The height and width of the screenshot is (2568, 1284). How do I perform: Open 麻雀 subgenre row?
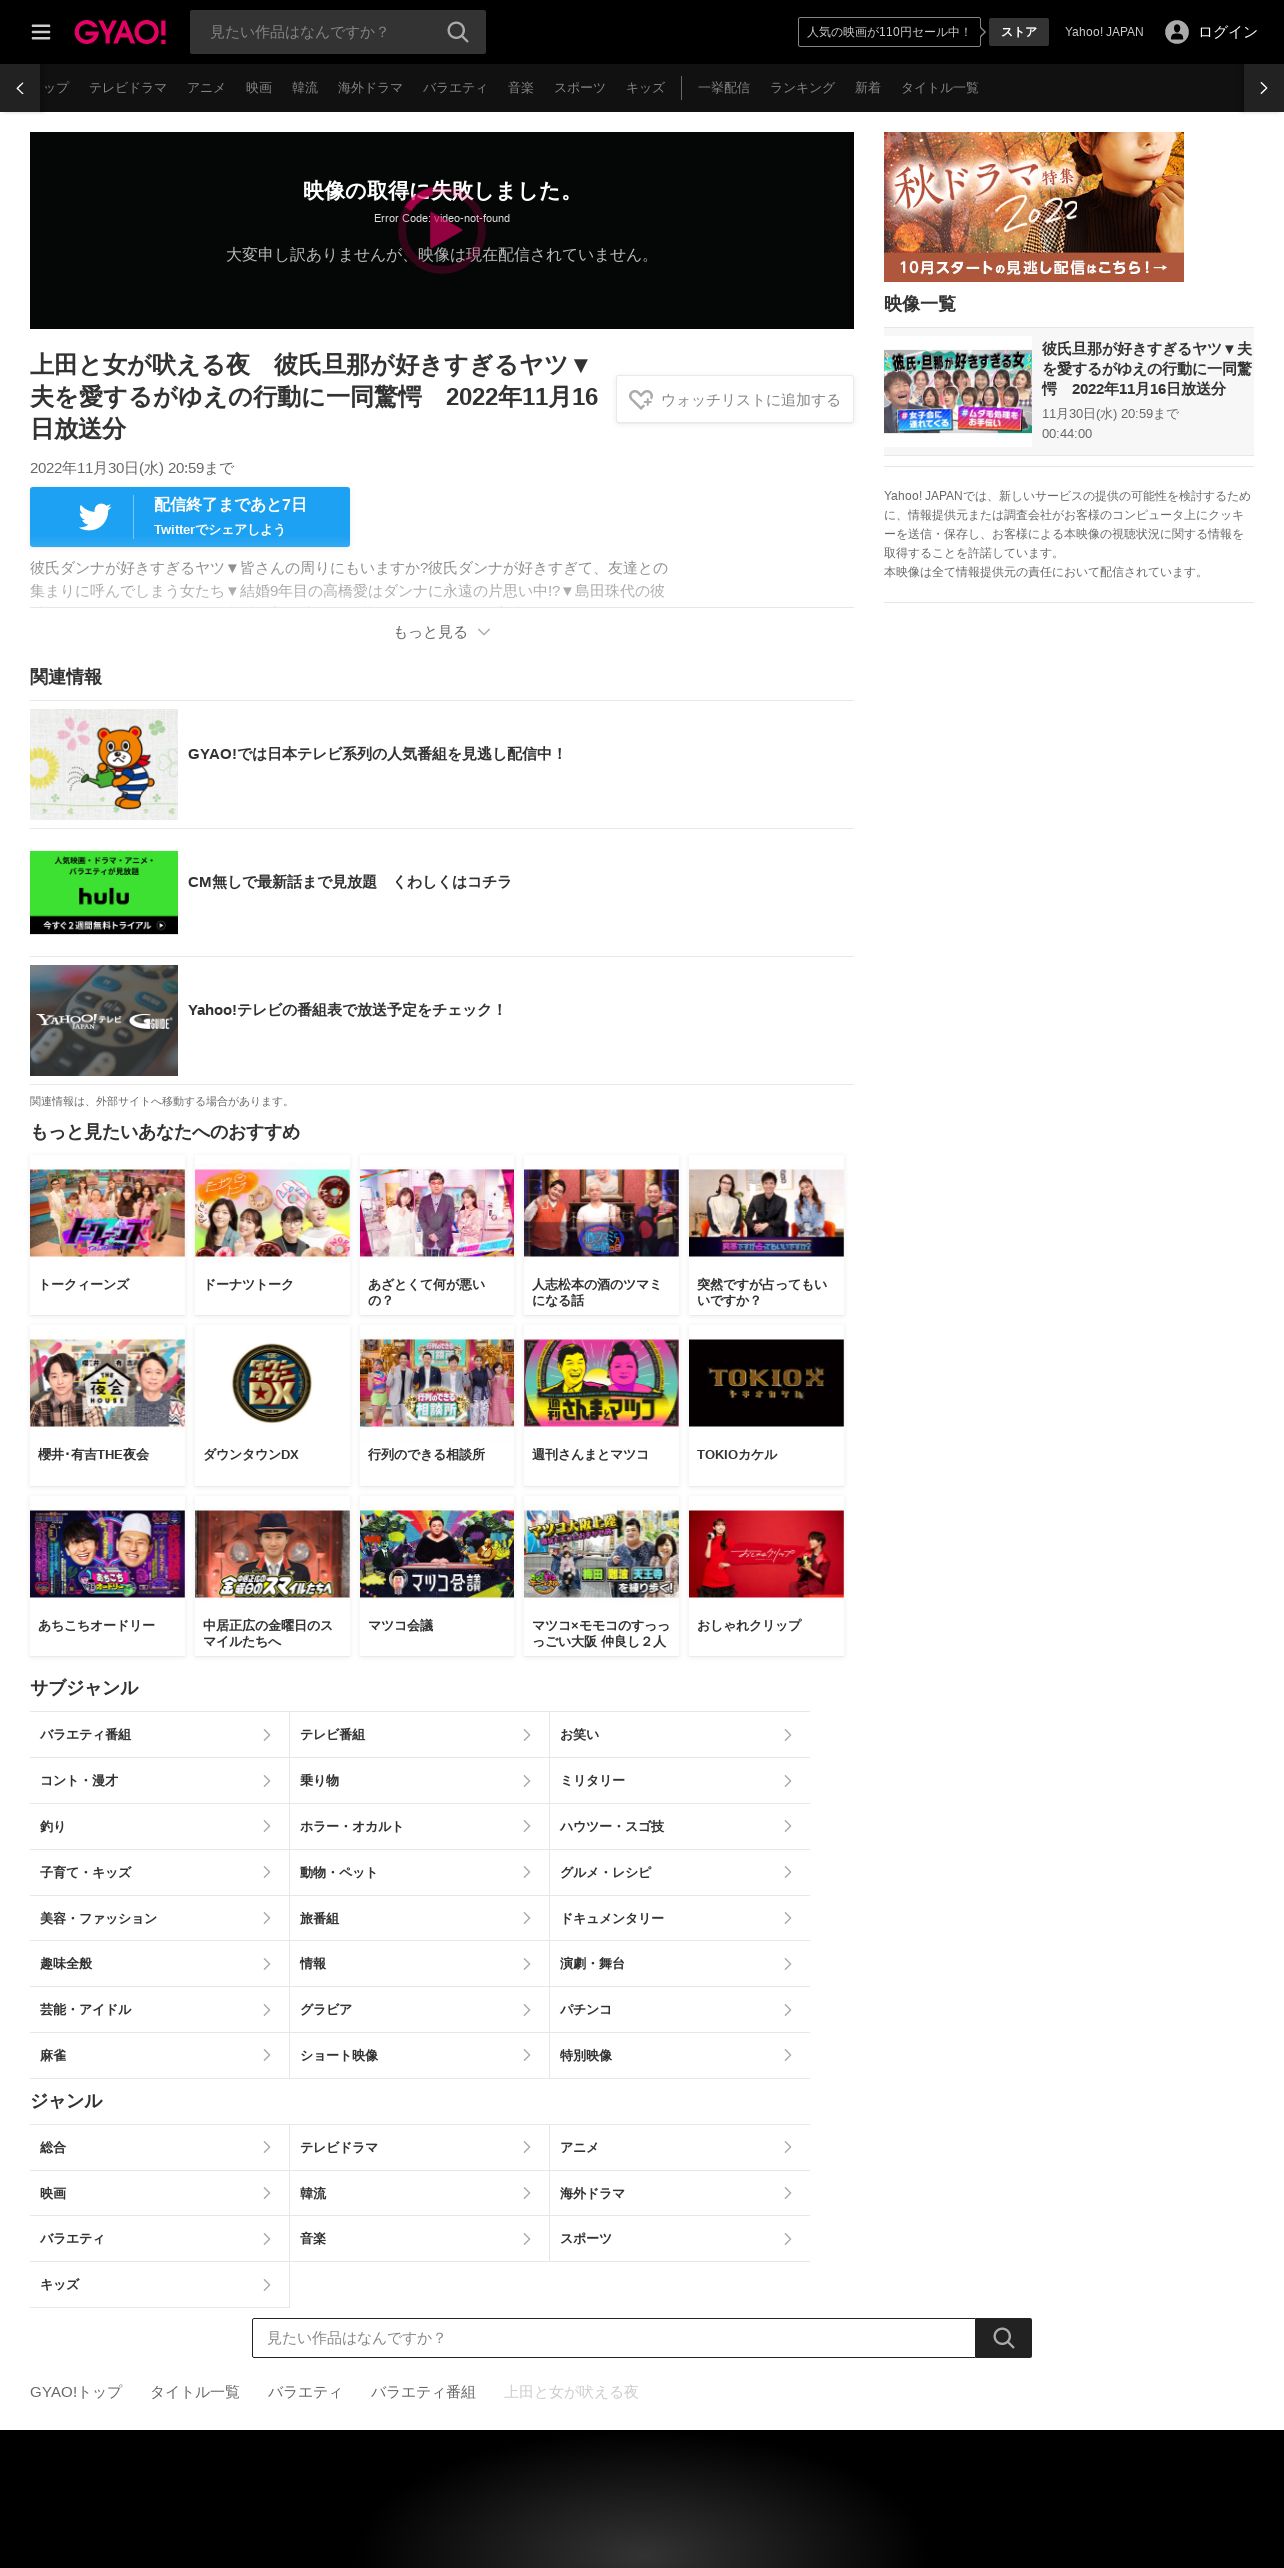(x=159, y=2056)
